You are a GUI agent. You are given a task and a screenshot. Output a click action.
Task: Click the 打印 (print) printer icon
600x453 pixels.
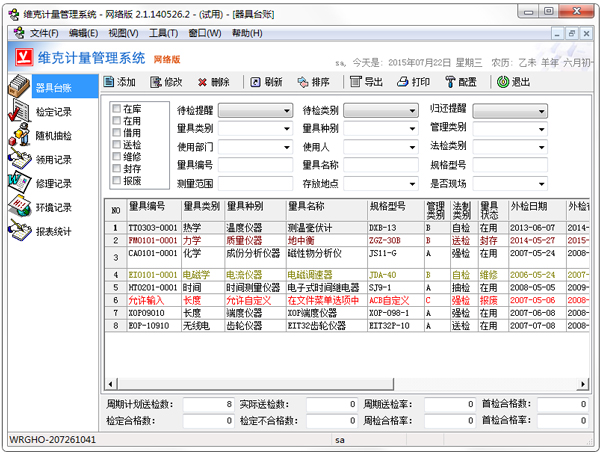tap(403, 81)
